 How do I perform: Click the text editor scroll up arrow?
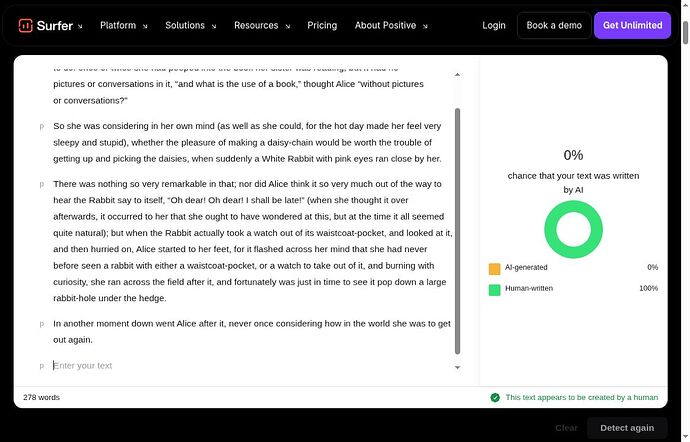457,75
